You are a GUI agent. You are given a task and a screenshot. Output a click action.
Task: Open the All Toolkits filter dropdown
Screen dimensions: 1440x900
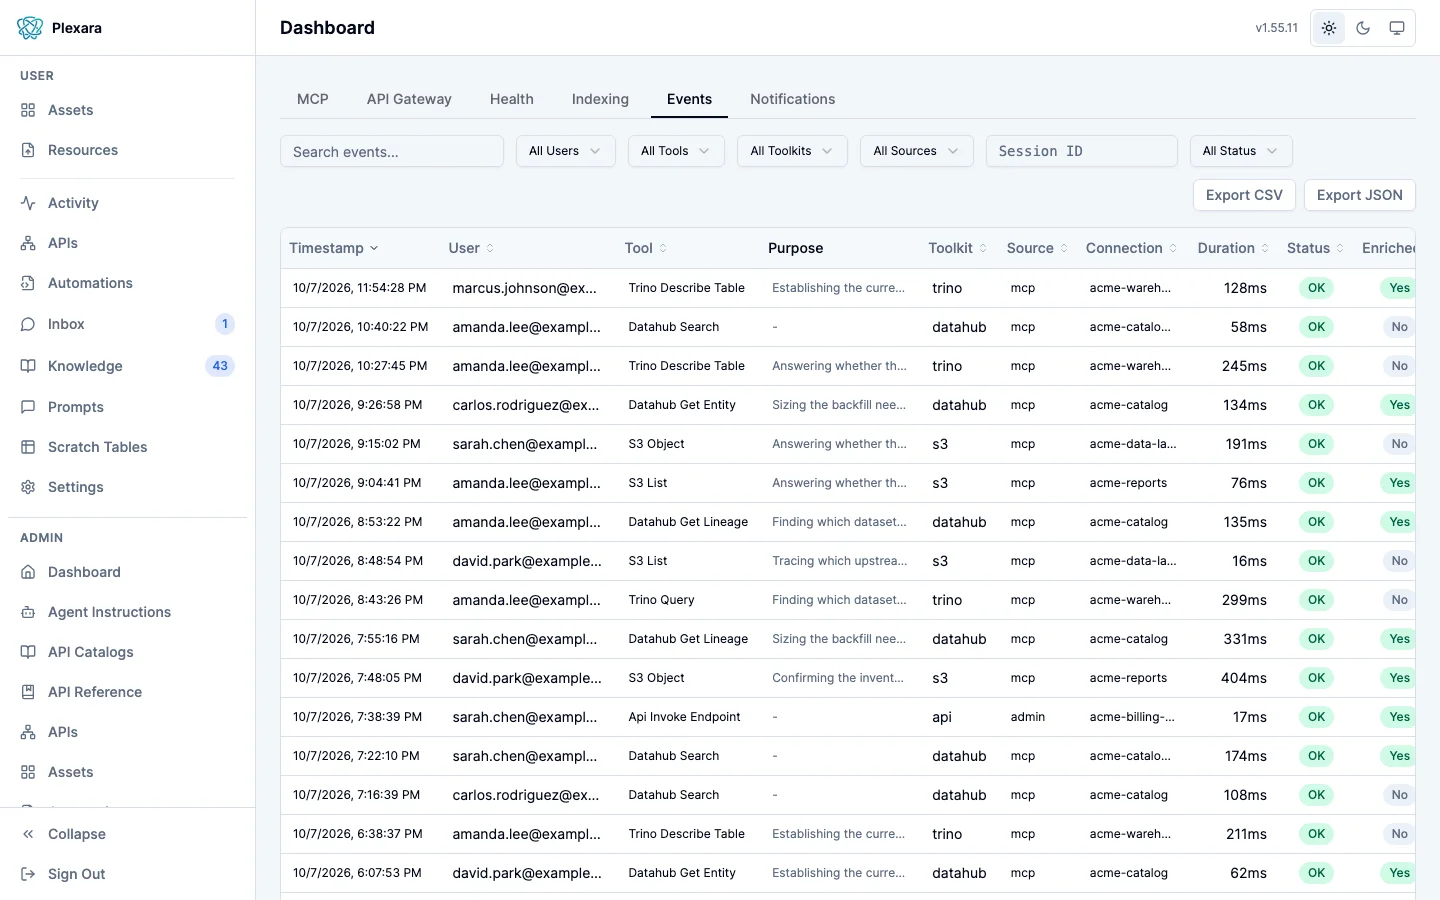click(x=792, y=151)
